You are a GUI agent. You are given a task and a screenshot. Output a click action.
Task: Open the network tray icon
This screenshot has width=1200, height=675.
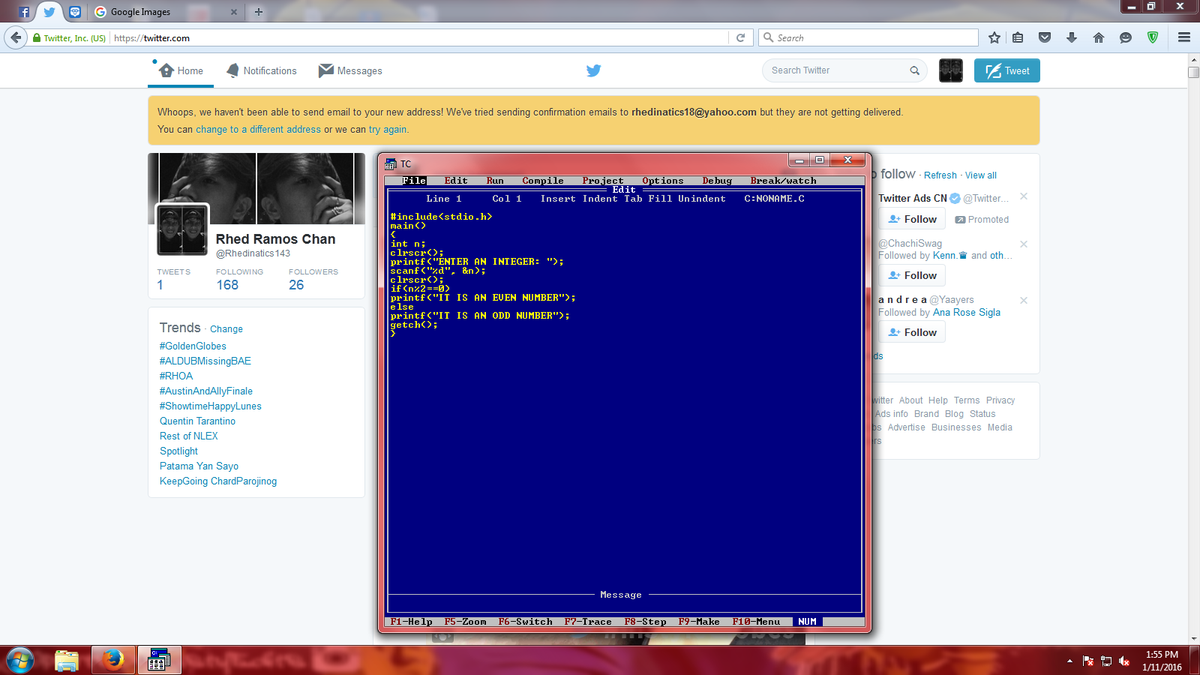coord(1106,660)
